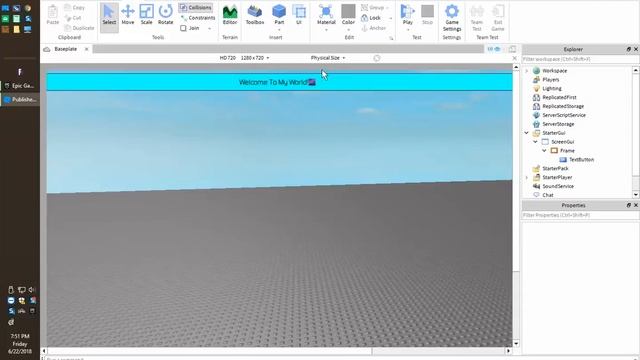Select ServerStorage in the Explorer
The height and width of the screenshot is (360, 640).
(x=558, y=124)
